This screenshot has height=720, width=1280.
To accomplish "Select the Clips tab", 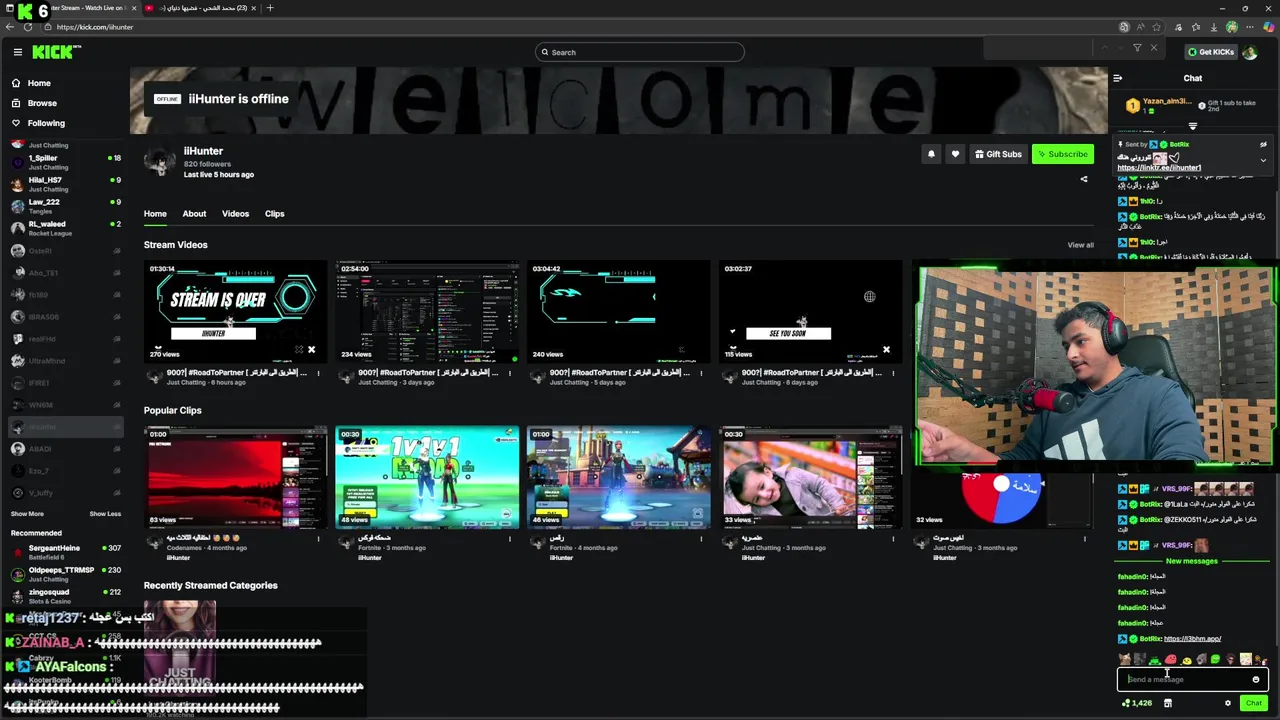I will (274, 213).
